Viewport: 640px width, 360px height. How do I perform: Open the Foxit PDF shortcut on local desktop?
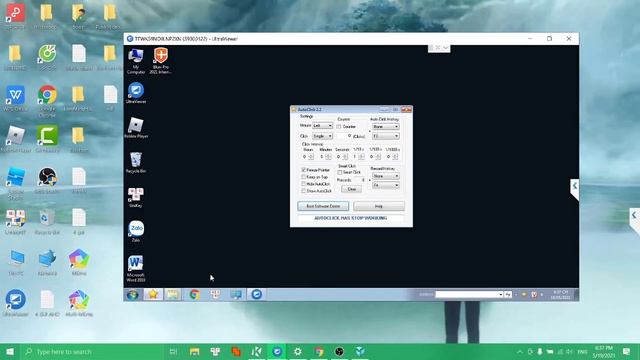coord(16,17)
